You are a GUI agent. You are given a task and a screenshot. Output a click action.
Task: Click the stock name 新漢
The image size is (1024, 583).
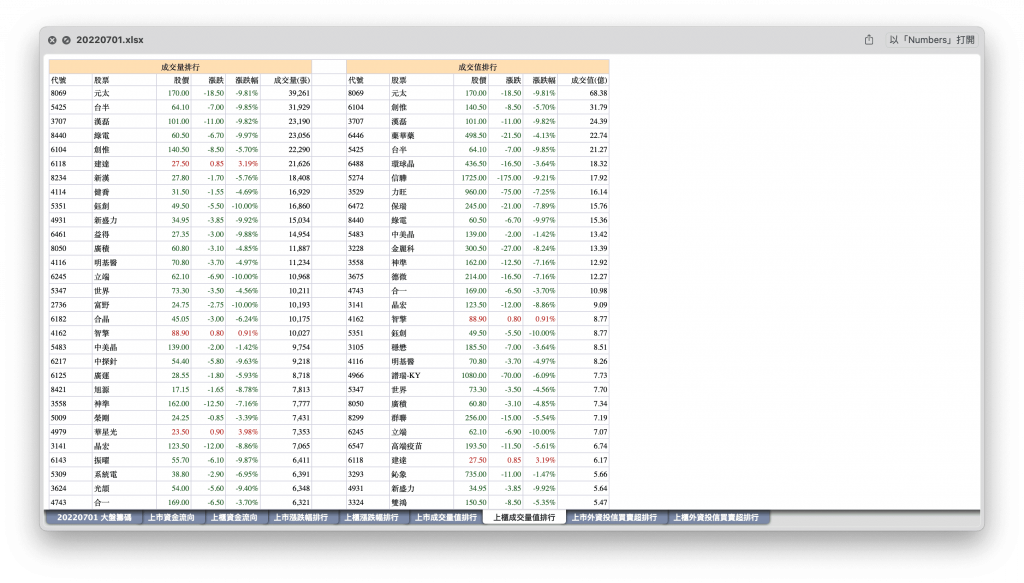point(101,178)
